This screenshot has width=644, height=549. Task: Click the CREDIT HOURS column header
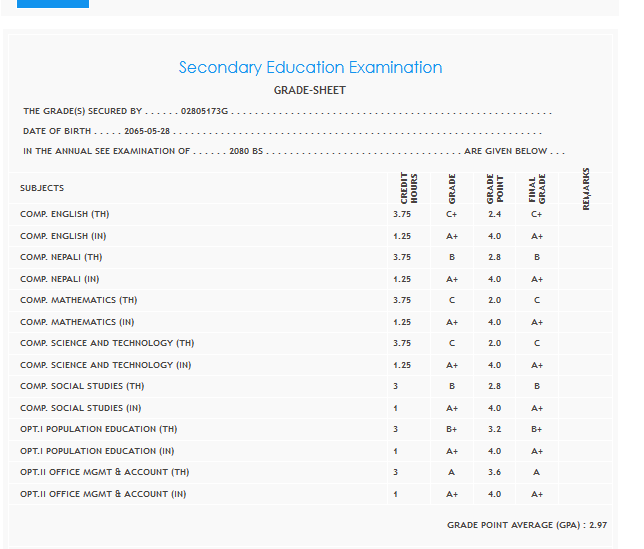408,187
